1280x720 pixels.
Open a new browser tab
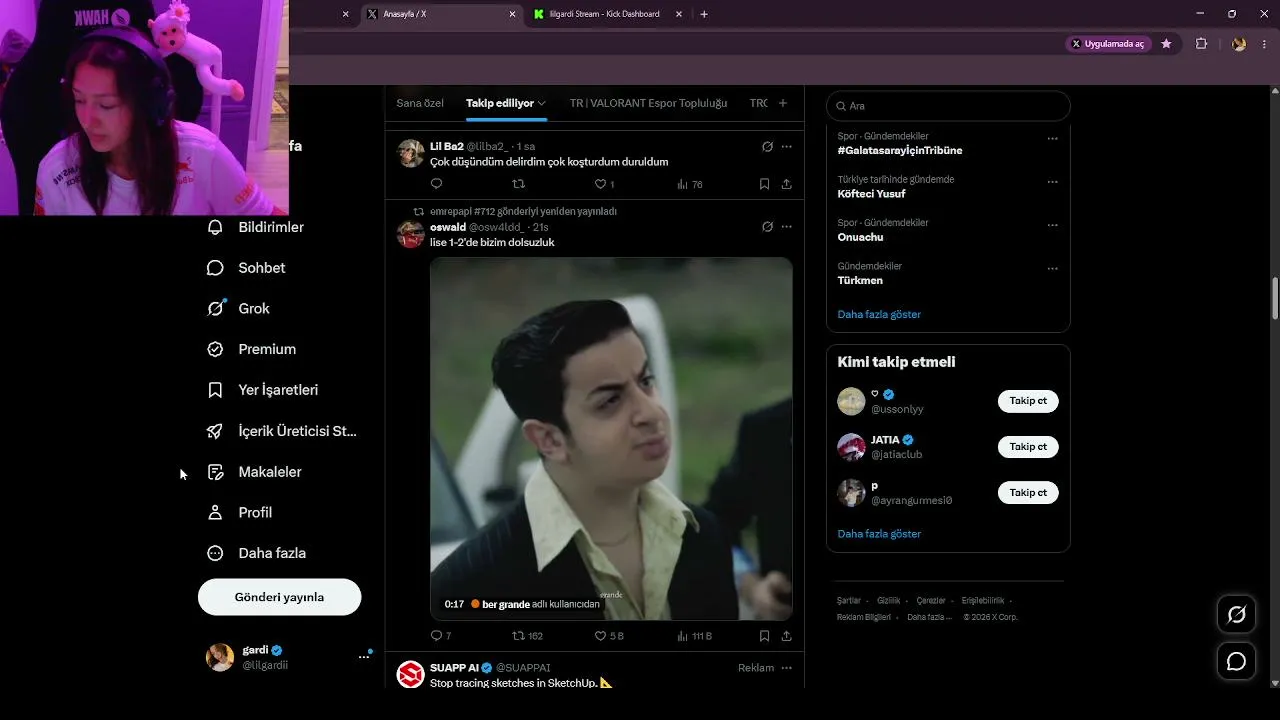(704, 14)
